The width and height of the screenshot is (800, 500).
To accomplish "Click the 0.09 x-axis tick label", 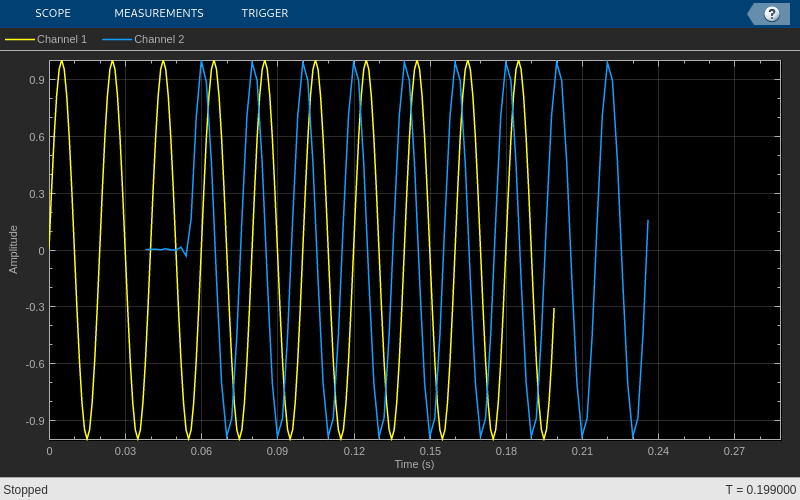I will (x=278, y=451).
